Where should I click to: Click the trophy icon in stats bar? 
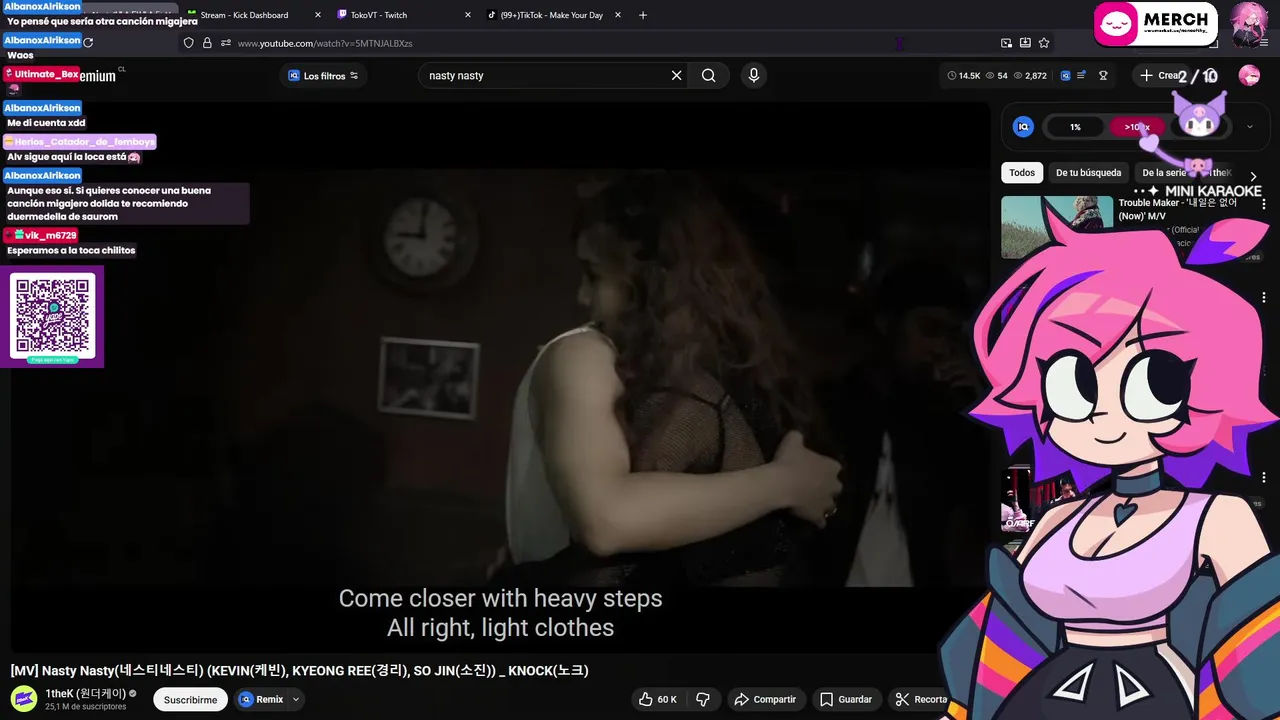pyautogui.click(x=1103, y=75)
